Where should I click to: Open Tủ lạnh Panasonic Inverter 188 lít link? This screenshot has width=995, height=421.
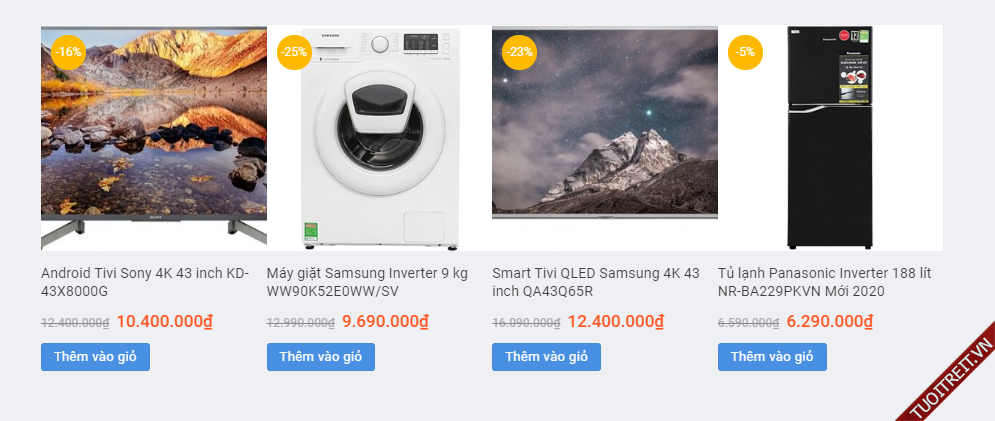[824, 282]
